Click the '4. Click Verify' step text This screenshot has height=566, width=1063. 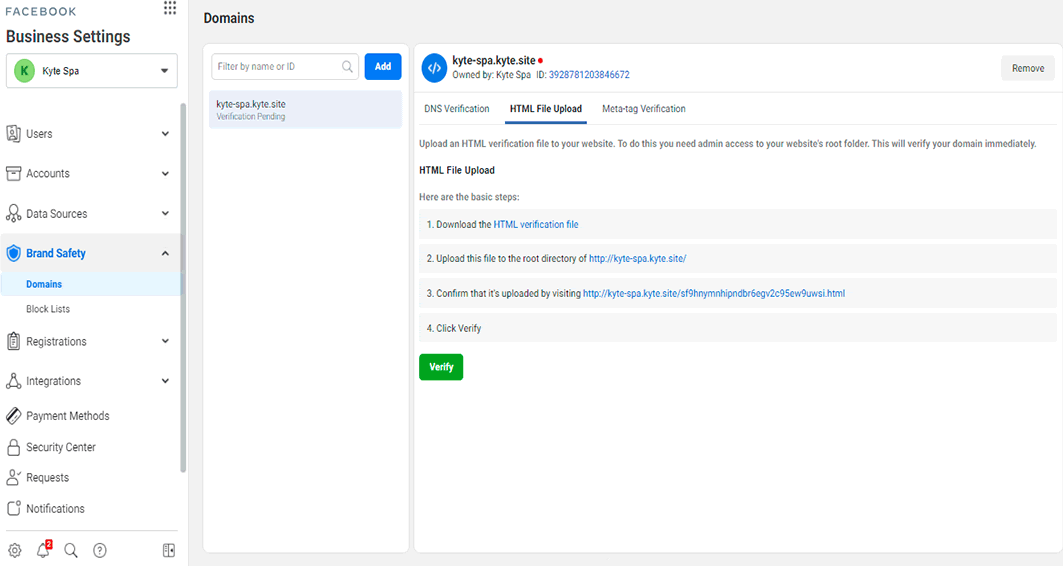(x=454, y=328)
